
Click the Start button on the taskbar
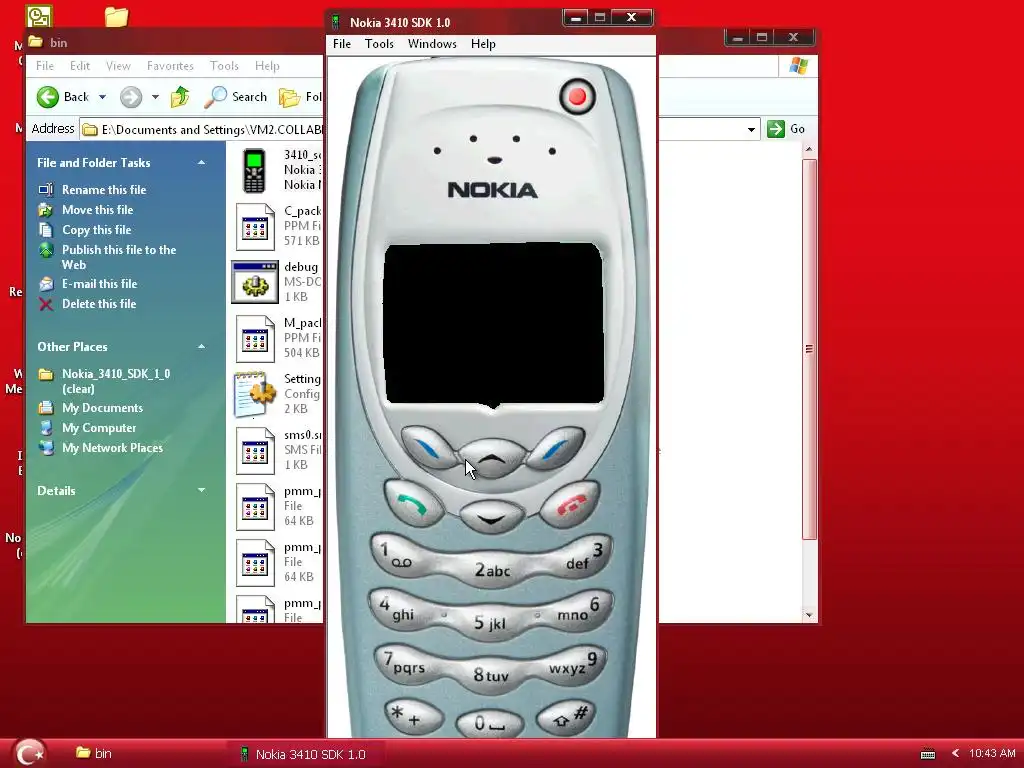coord(29,753)
